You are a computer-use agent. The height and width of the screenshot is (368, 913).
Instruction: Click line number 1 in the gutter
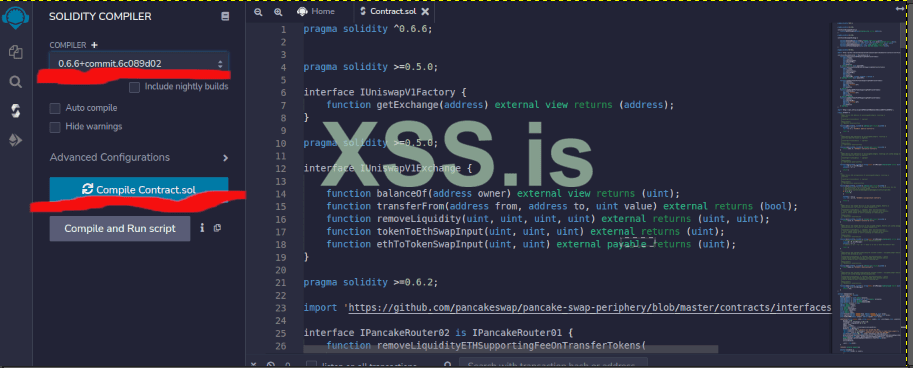pyautogui.click(x=284, y=29)
